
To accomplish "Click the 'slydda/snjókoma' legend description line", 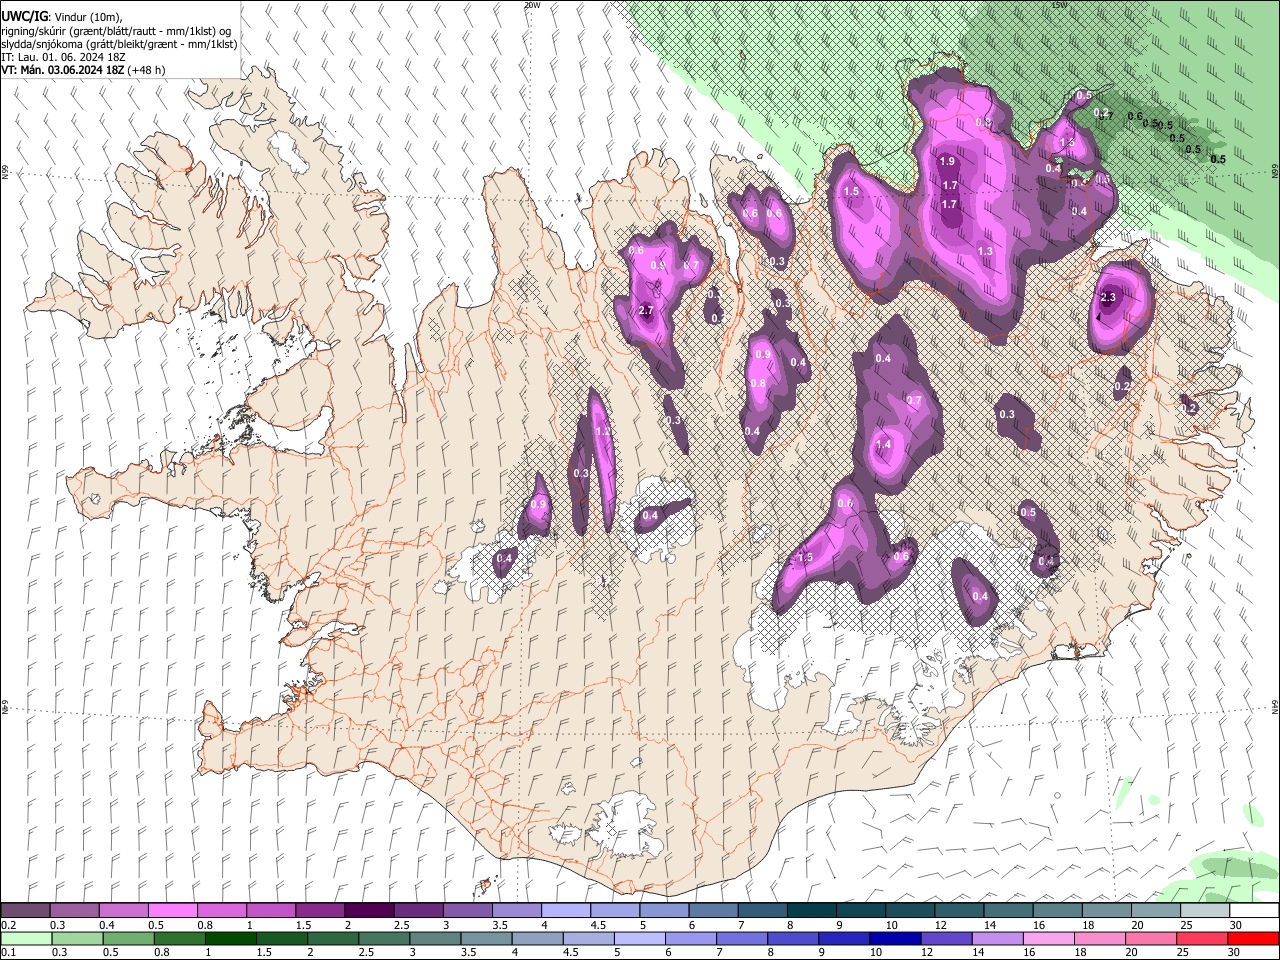I will (x=119, y=44).
